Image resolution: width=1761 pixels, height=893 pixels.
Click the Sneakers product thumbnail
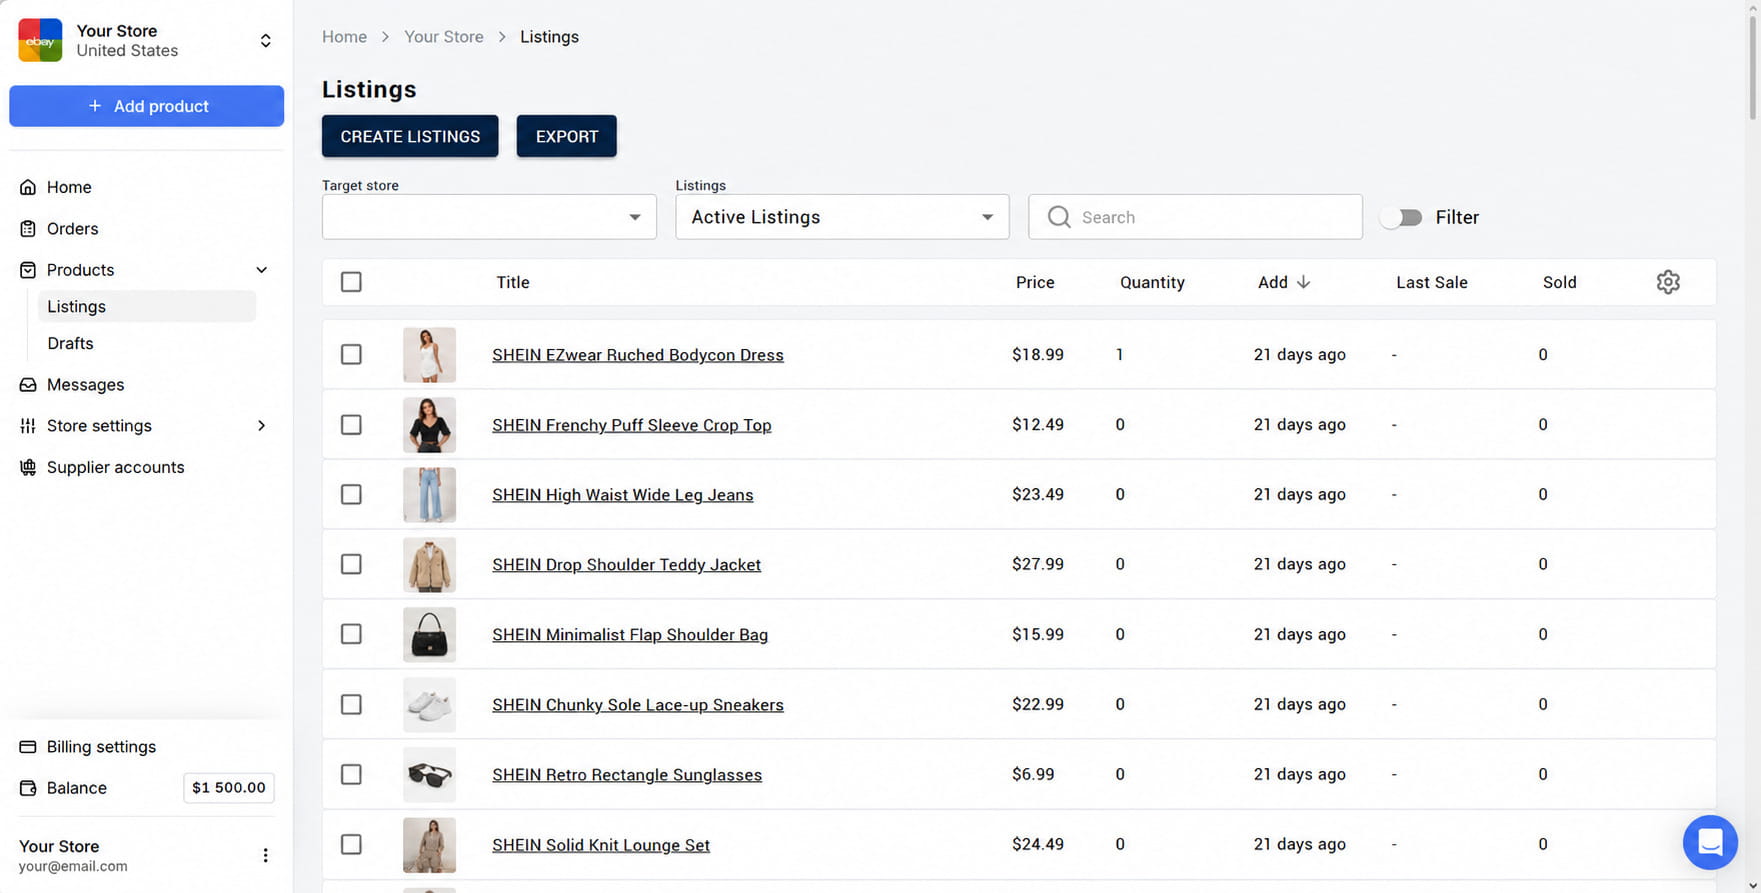pos(429,705)
